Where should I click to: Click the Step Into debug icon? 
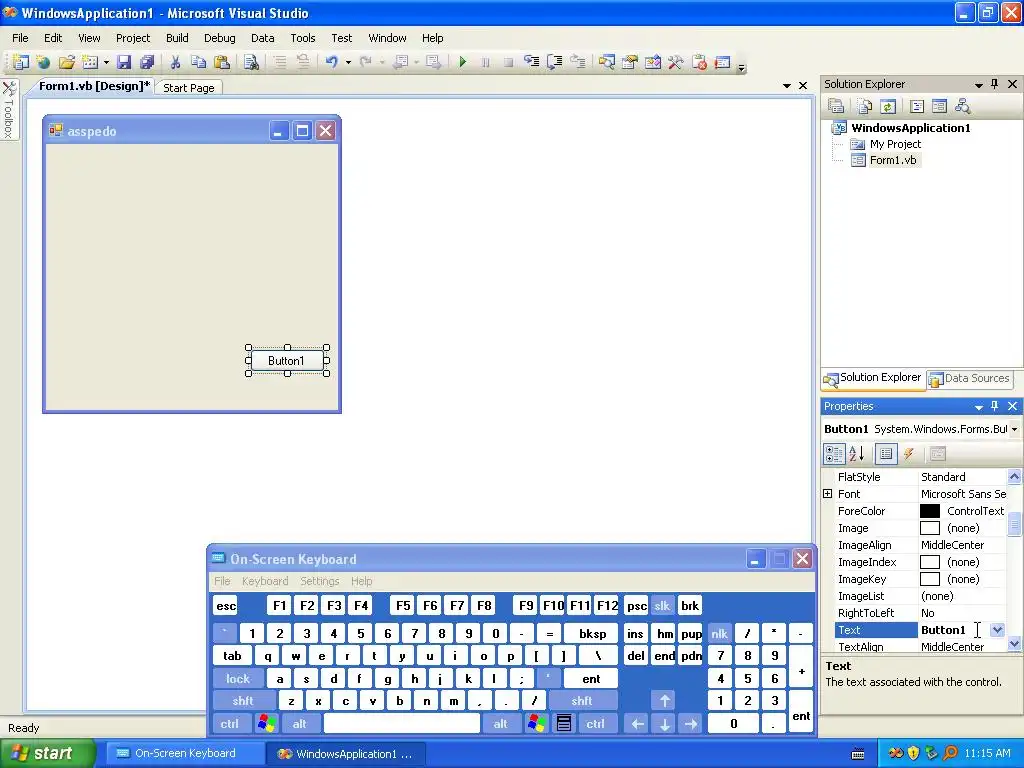pyautogui.click(x=532, y=62)
